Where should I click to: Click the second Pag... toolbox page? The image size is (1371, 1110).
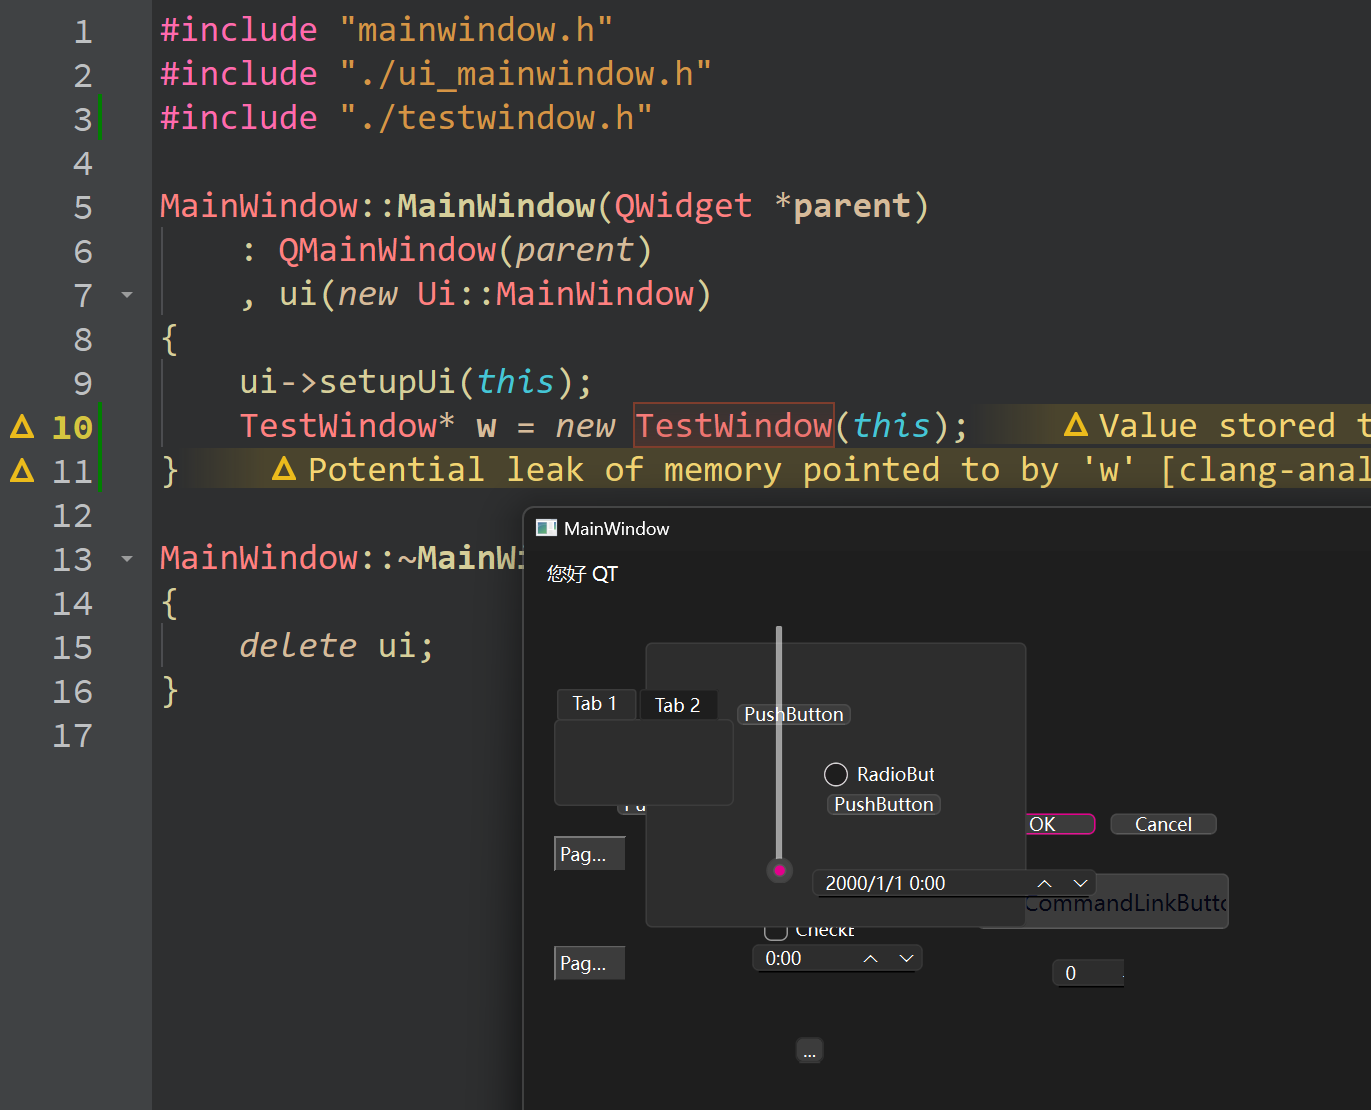point(590,963)
